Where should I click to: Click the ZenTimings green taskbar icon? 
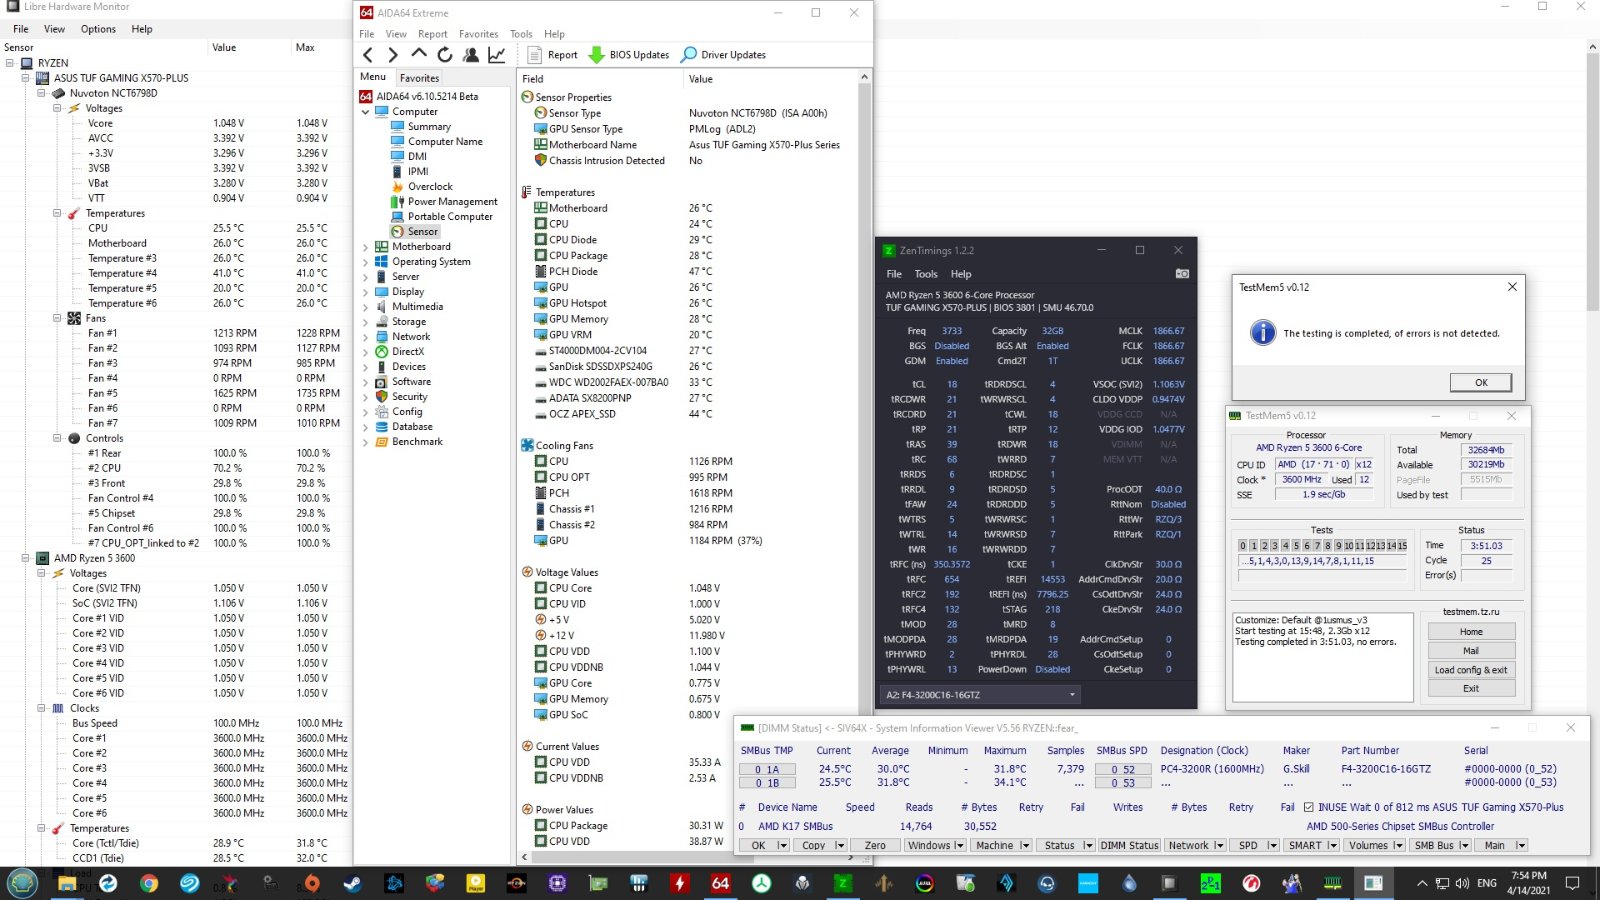coord(843,883)
